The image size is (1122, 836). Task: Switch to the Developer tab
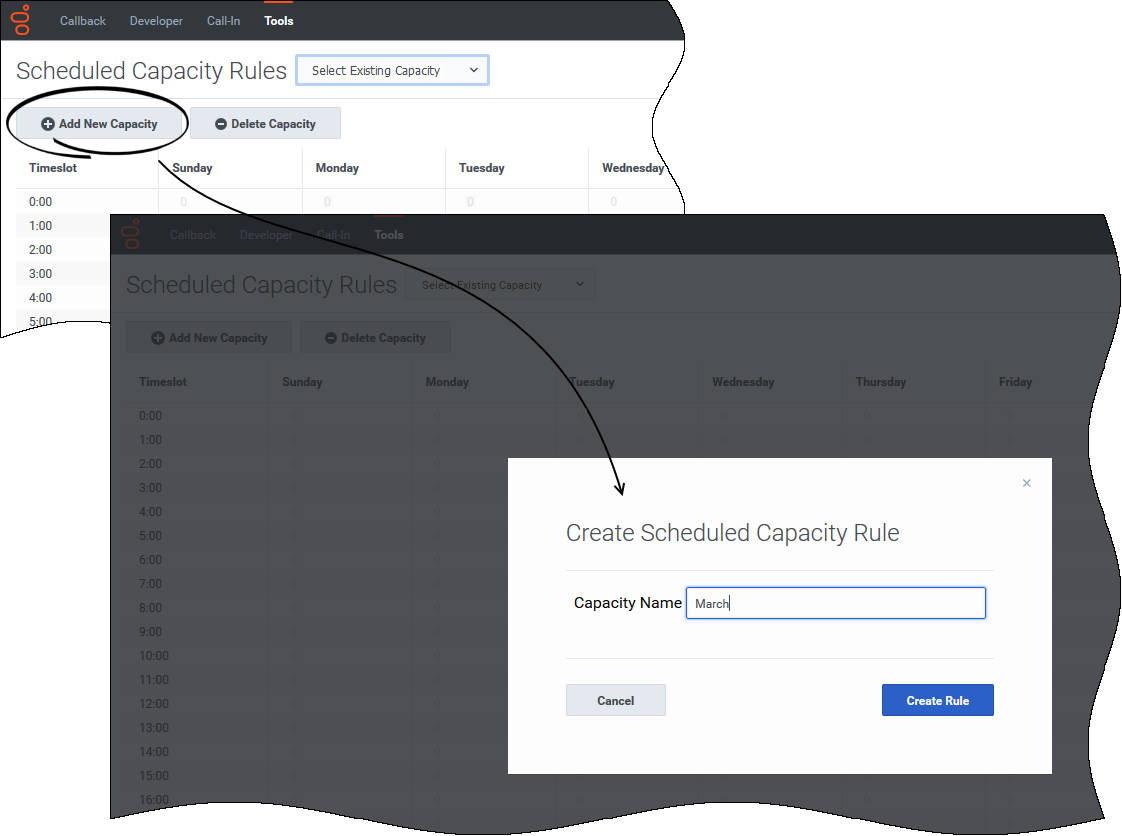156,21
